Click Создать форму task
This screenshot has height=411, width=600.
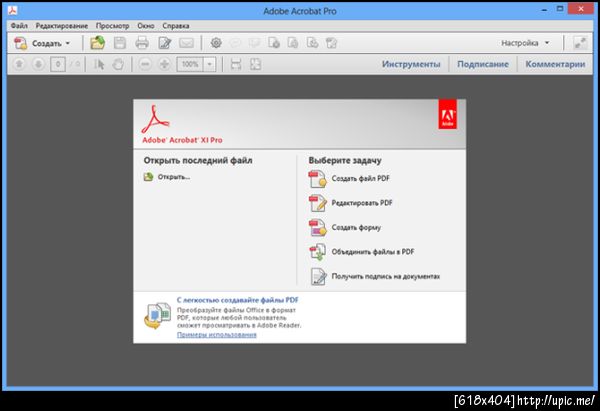coord(356,227)
